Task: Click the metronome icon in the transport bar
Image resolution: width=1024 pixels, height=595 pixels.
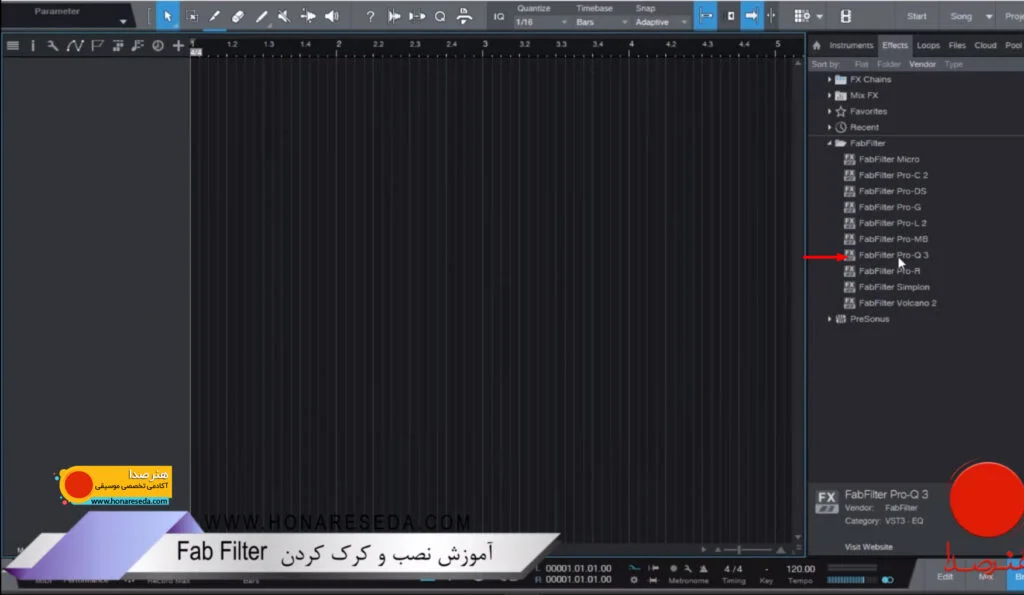Action: 703,569
